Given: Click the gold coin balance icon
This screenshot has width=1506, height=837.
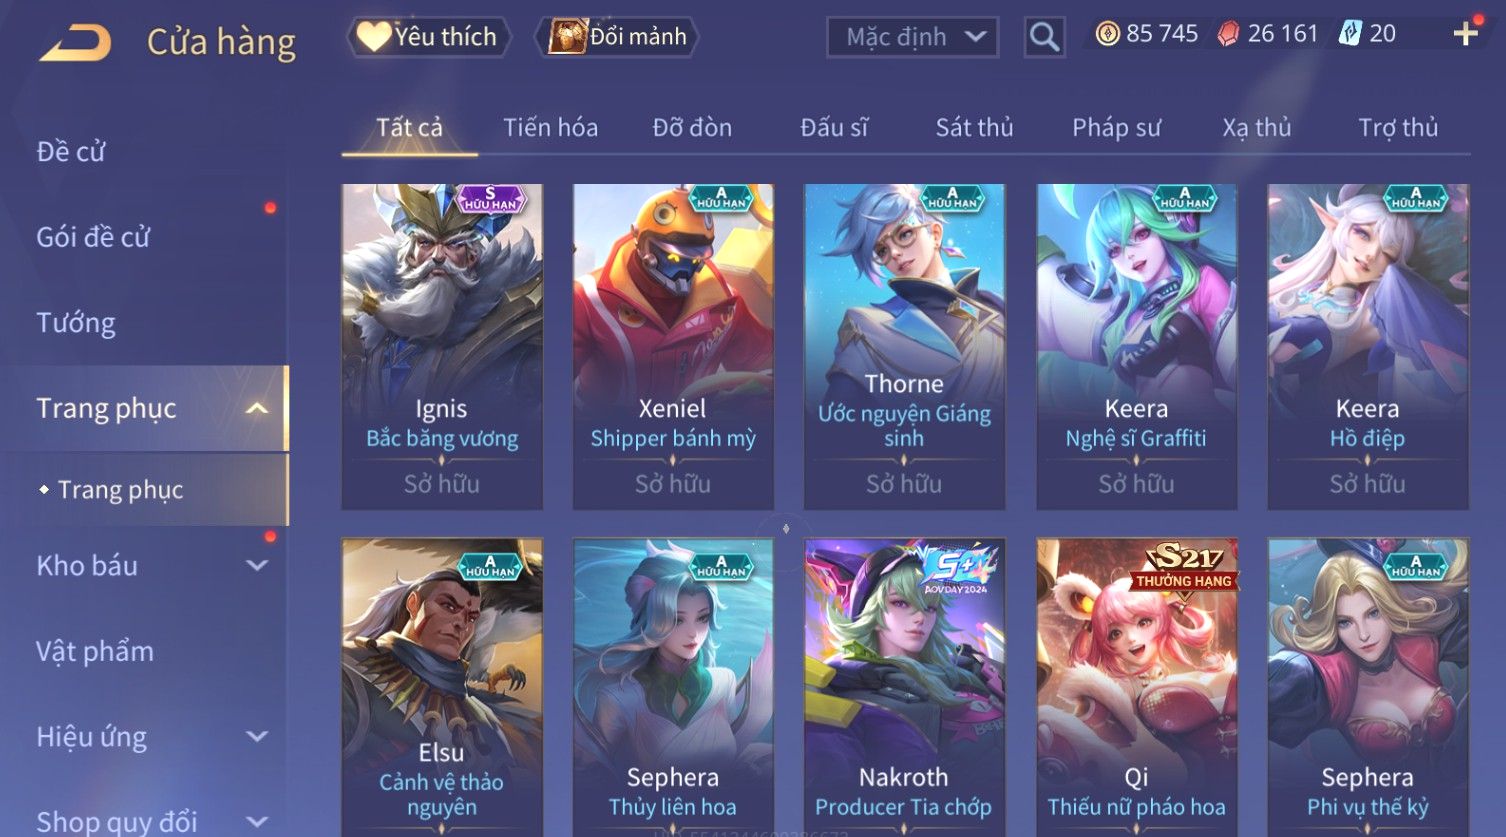Looking at the screenshot, I should tap(1107, 34).
